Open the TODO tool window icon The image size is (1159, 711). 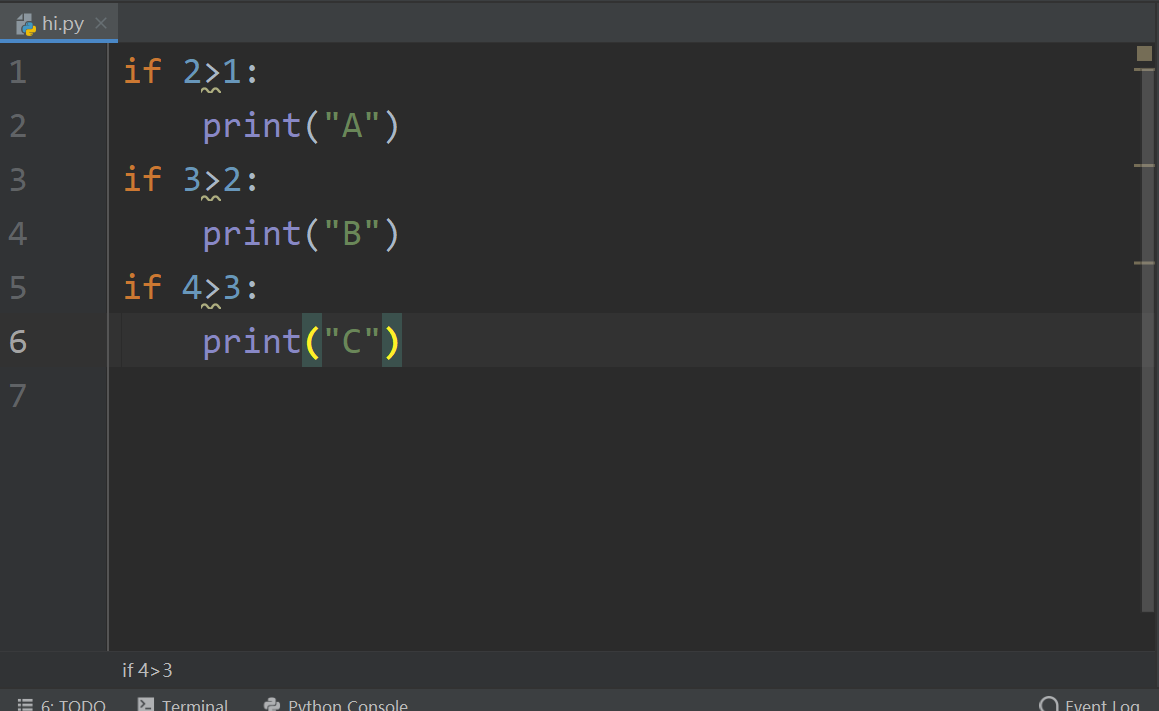(26, 704)
